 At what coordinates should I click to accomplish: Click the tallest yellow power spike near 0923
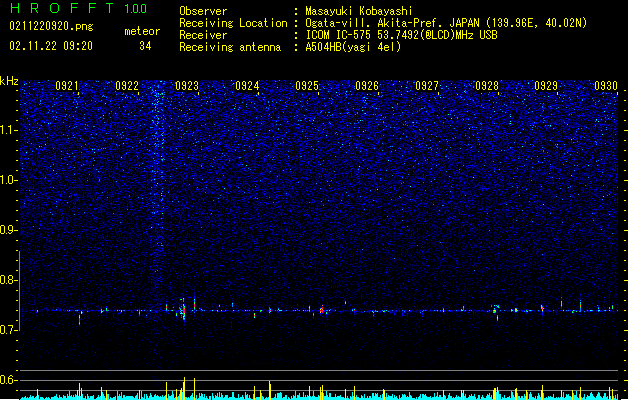pyautogui.click(x=185, y=388)
